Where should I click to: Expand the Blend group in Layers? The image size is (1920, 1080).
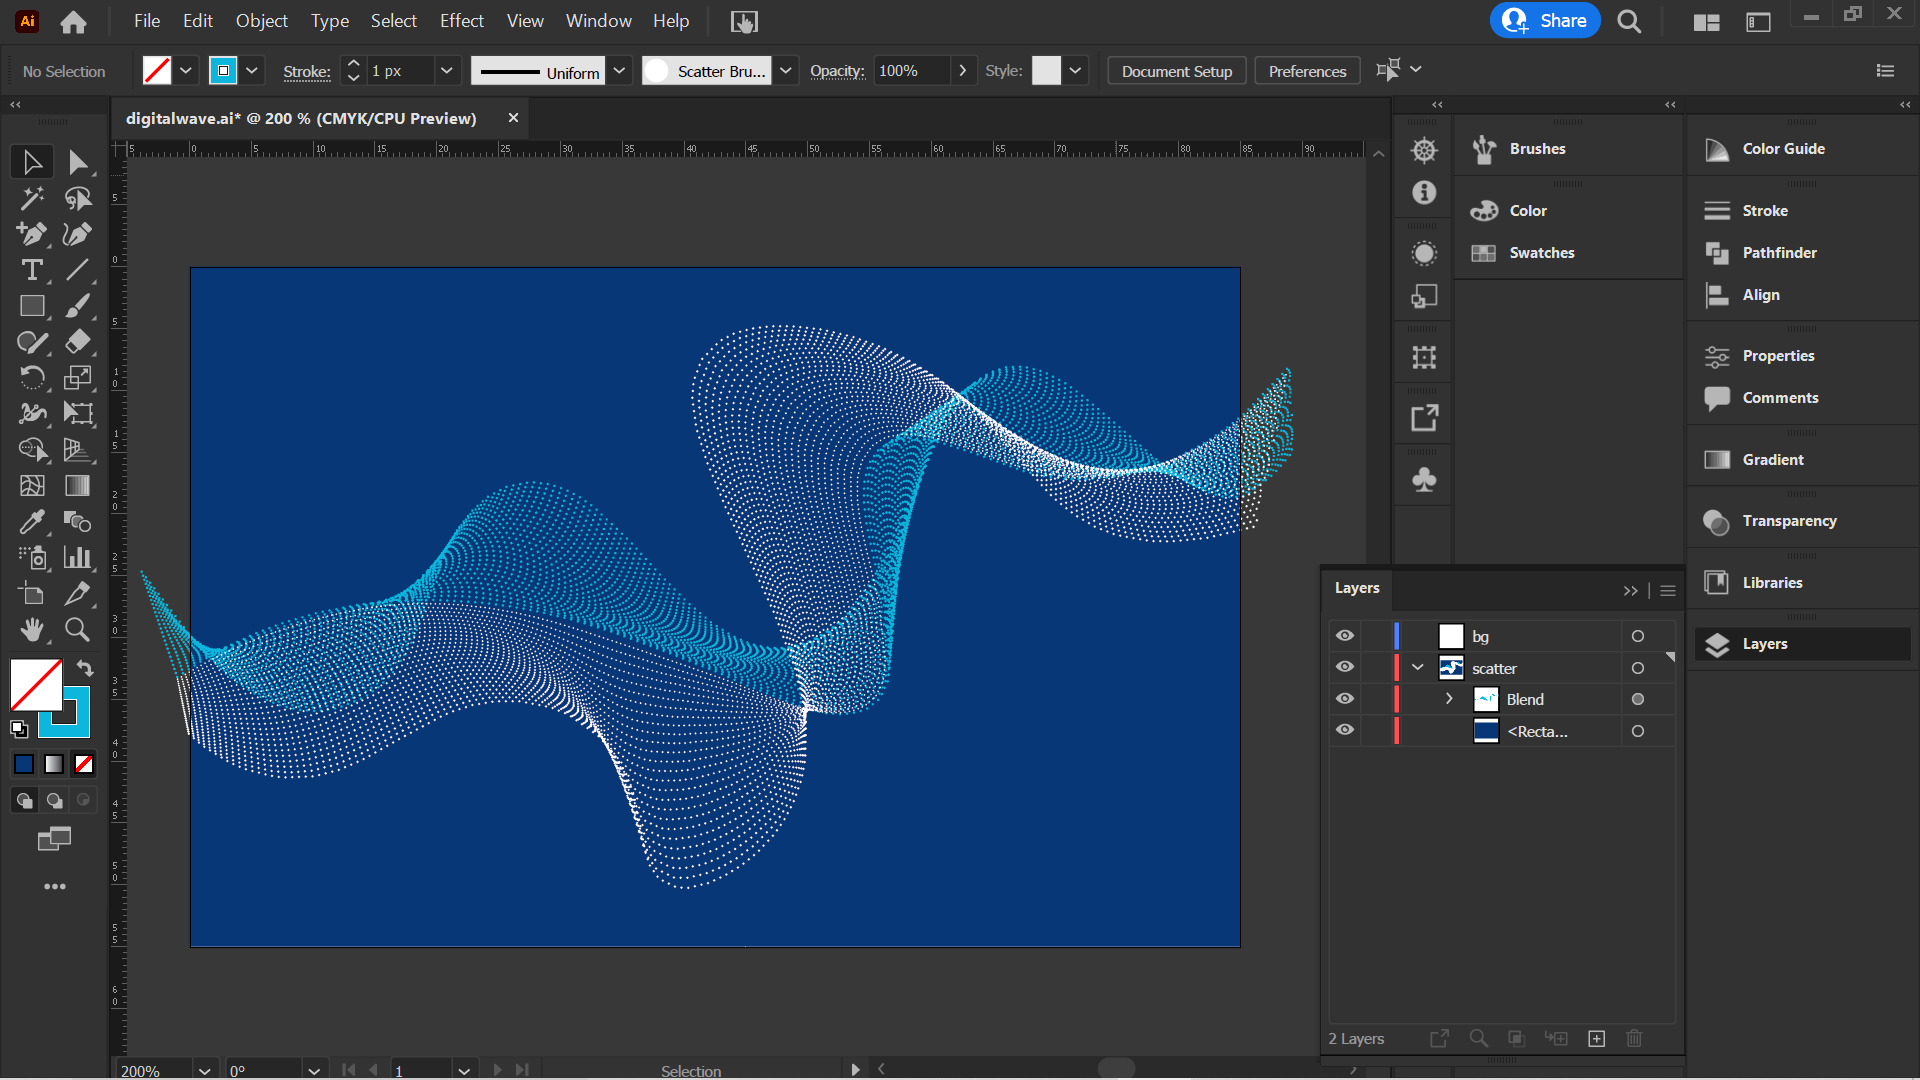[1449, 698]
